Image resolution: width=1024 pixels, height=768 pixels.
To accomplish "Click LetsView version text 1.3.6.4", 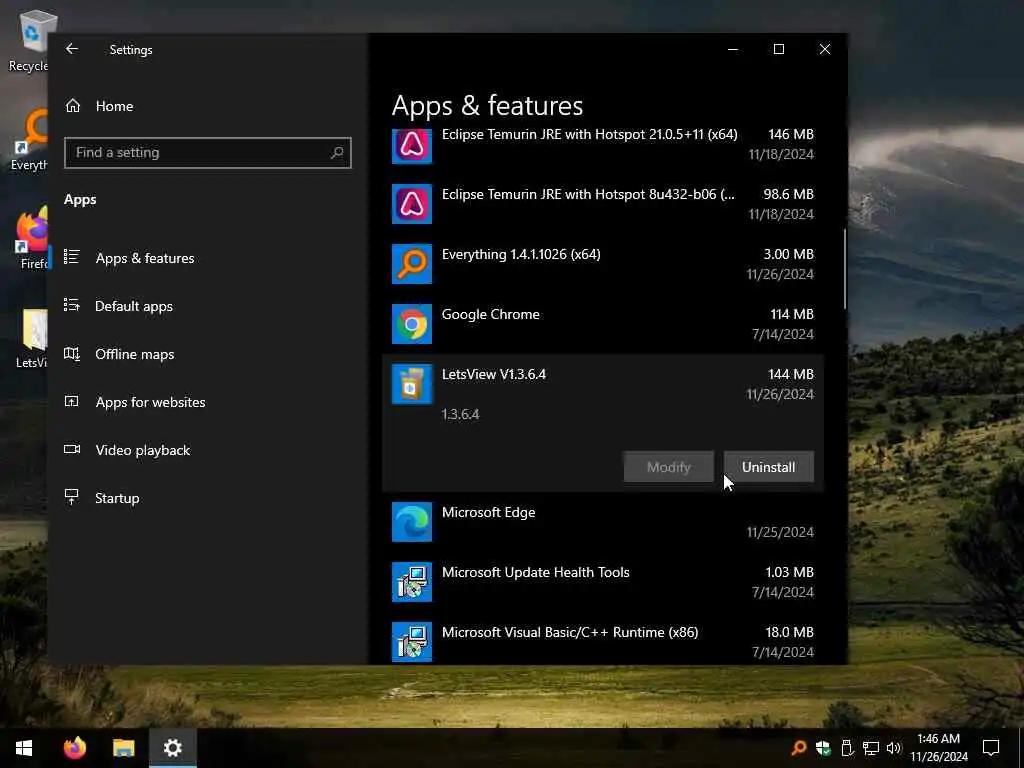I will (460, 415).
